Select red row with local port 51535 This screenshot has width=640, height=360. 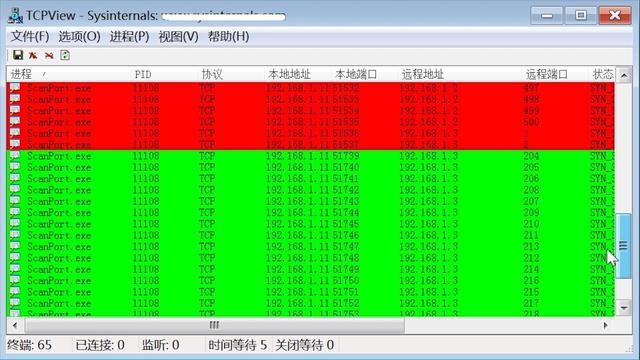click(311, 122)
